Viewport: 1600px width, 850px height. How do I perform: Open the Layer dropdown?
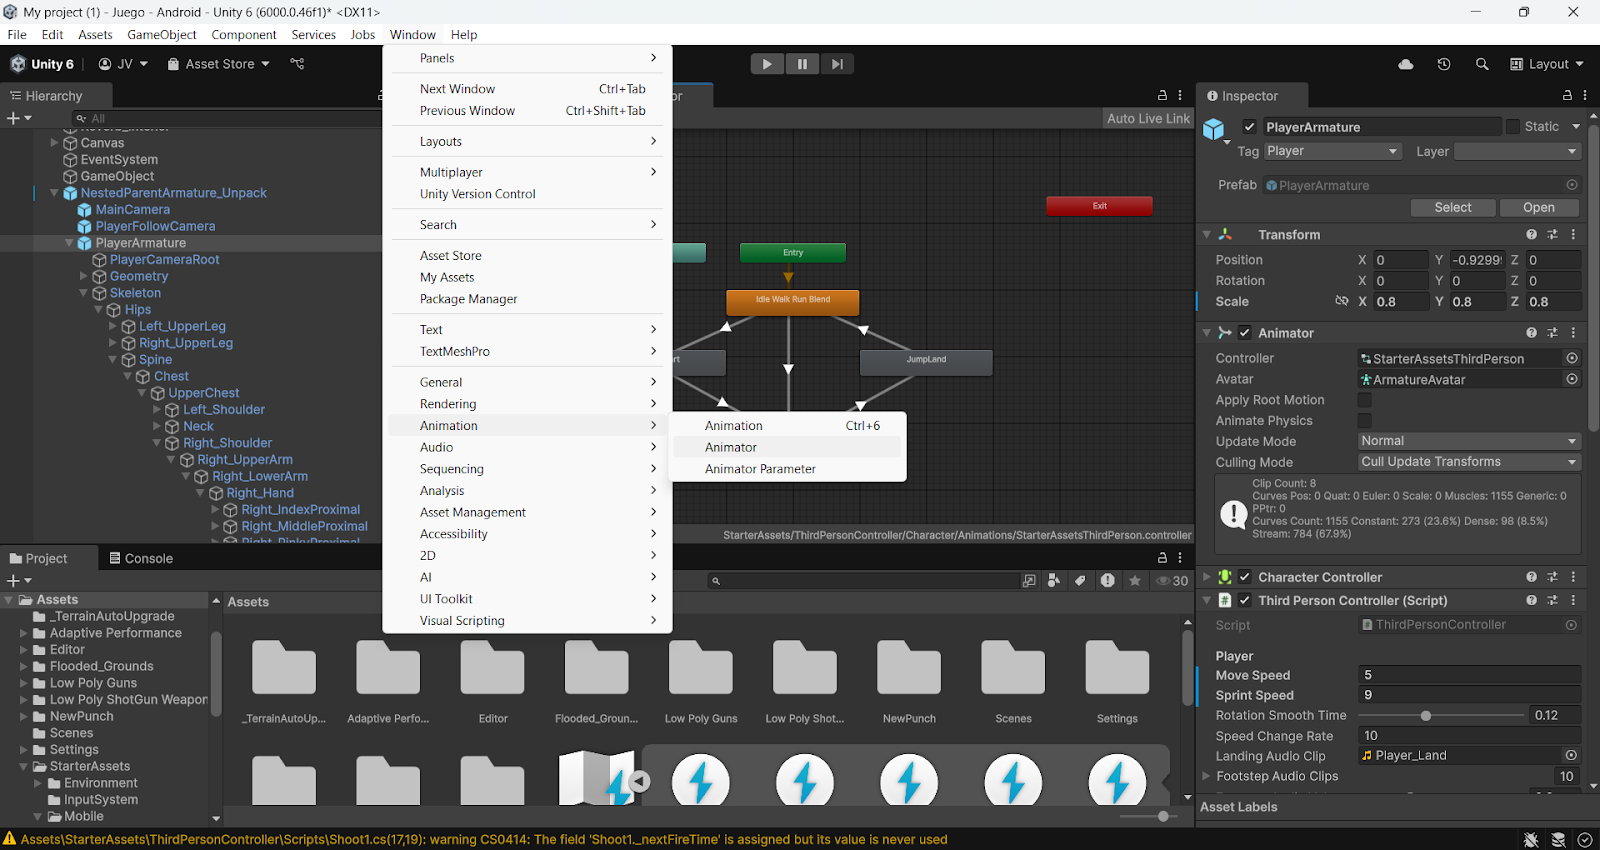(1517, 151)
